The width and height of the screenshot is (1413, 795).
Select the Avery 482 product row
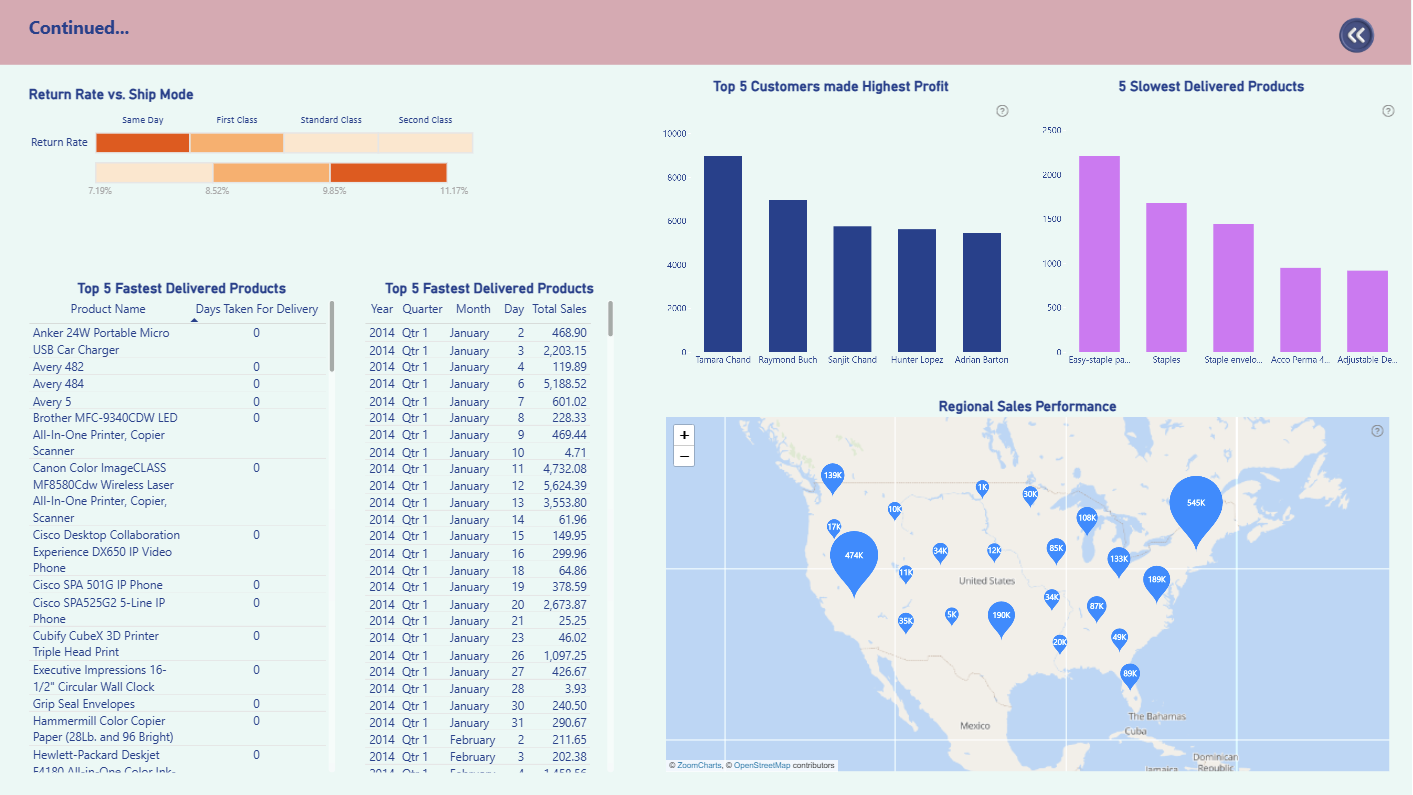click(x=178, y=367)
